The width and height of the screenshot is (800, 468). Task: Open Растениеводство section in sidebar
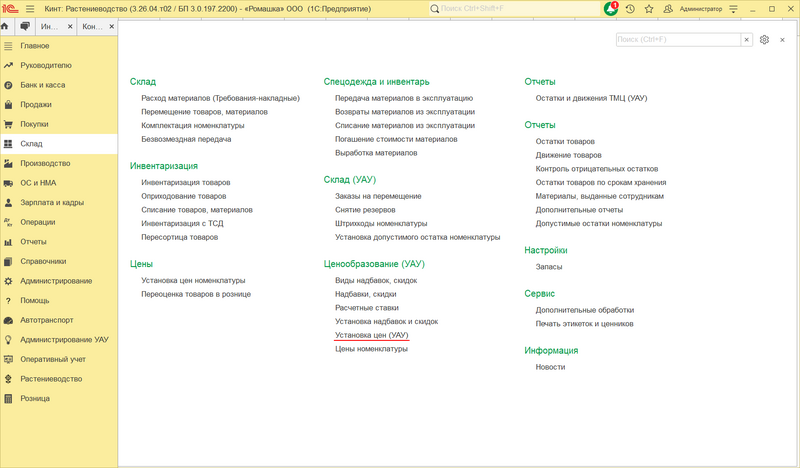click(59, 379)
